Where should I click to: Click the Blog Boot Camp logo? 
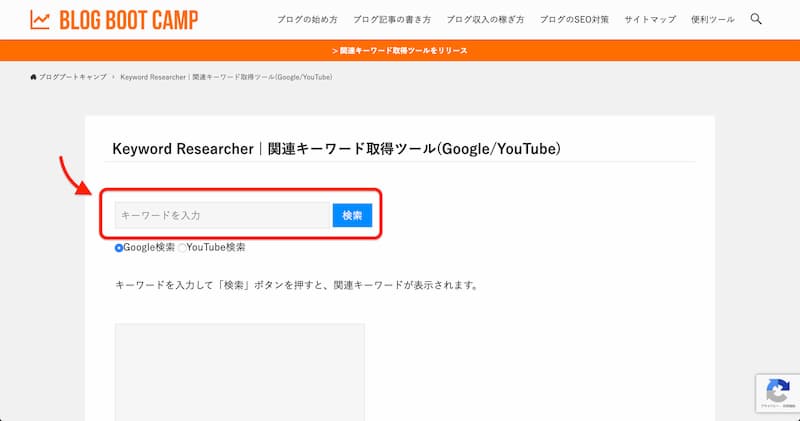(x=114, y=20)
